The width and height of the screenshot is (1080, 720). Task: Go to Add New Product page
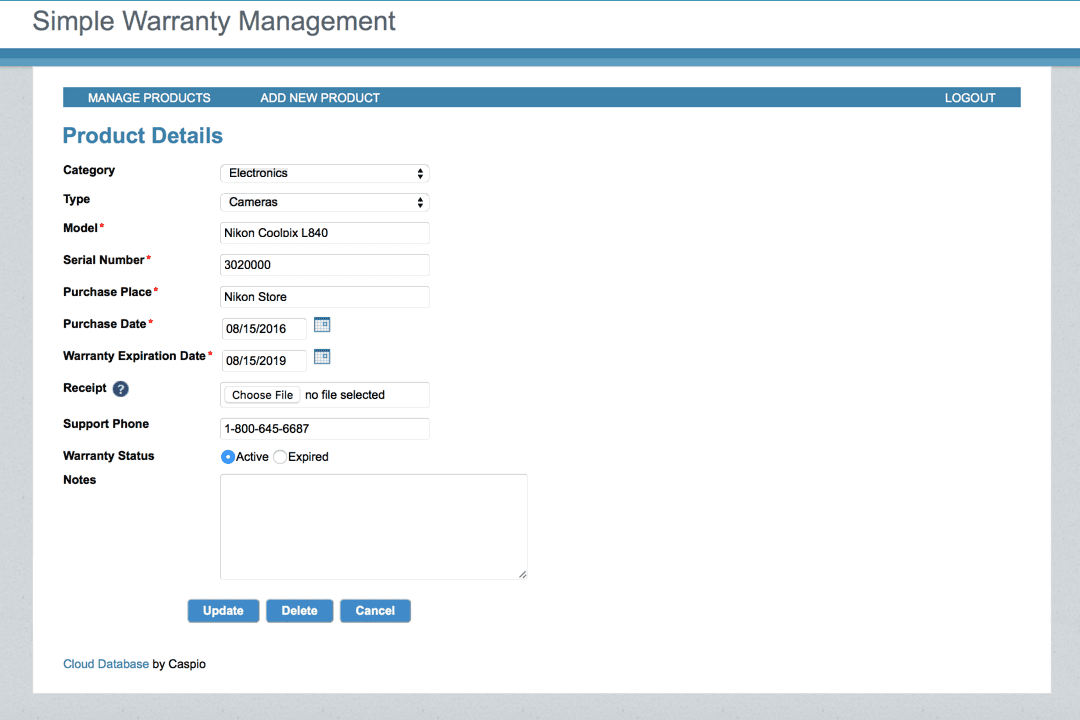coord(320,98)
